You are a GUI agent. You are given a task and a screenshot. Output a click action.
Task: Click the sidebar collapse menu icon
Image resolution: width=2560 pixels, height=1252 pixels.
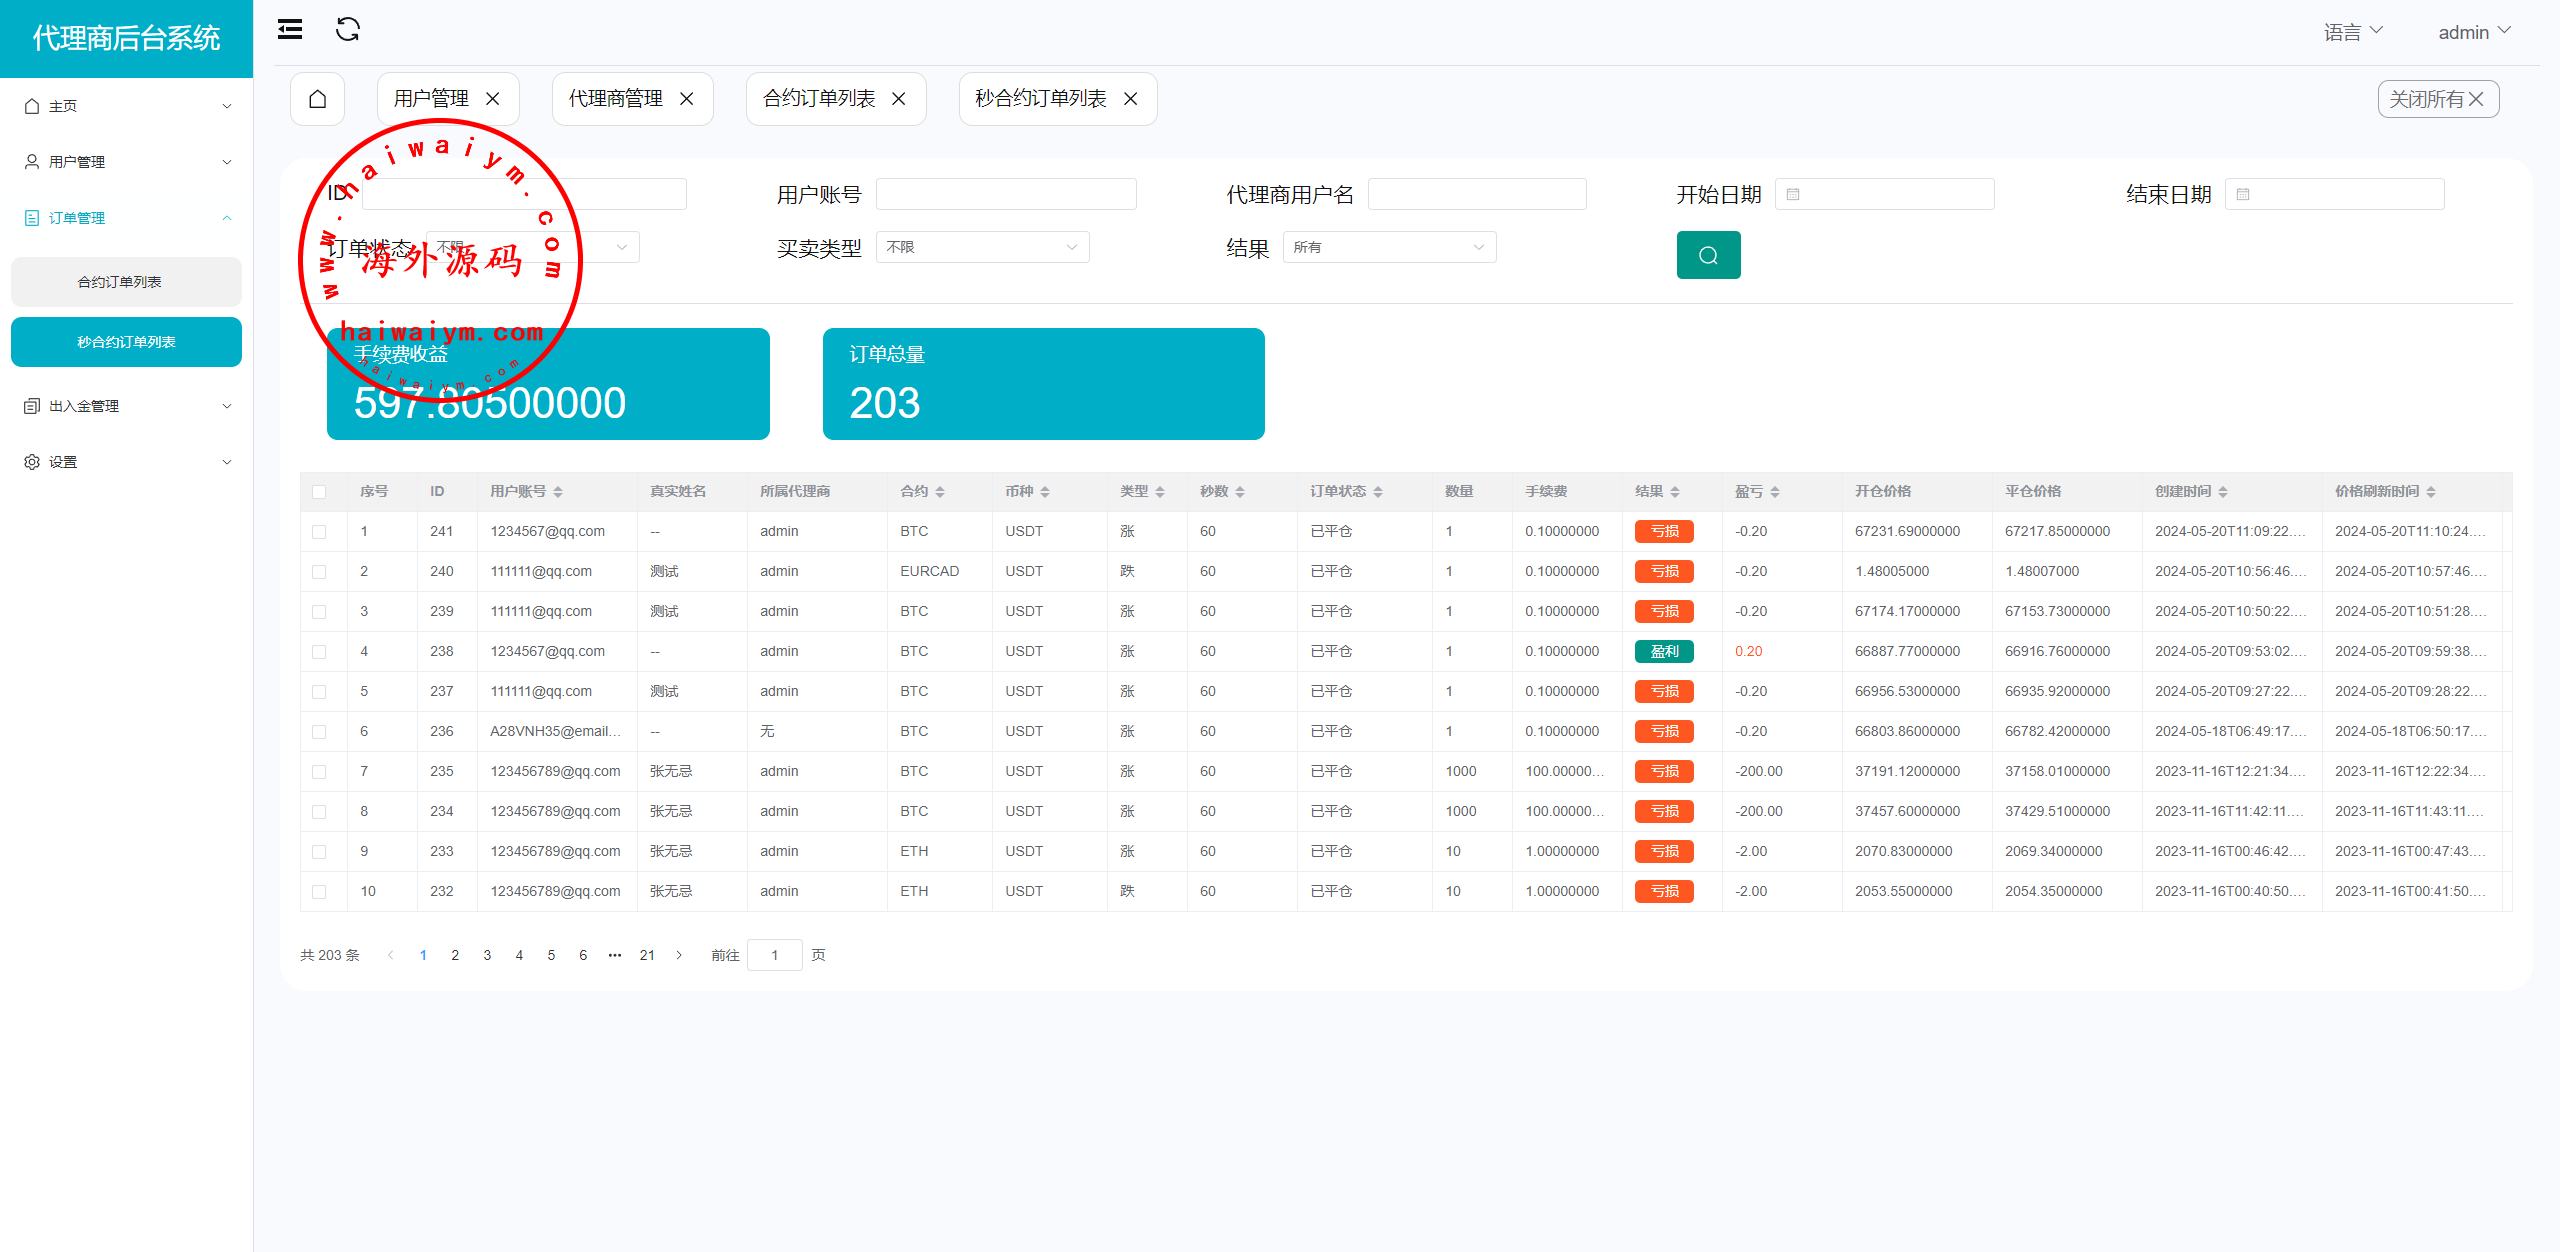(x=290, y=30)
